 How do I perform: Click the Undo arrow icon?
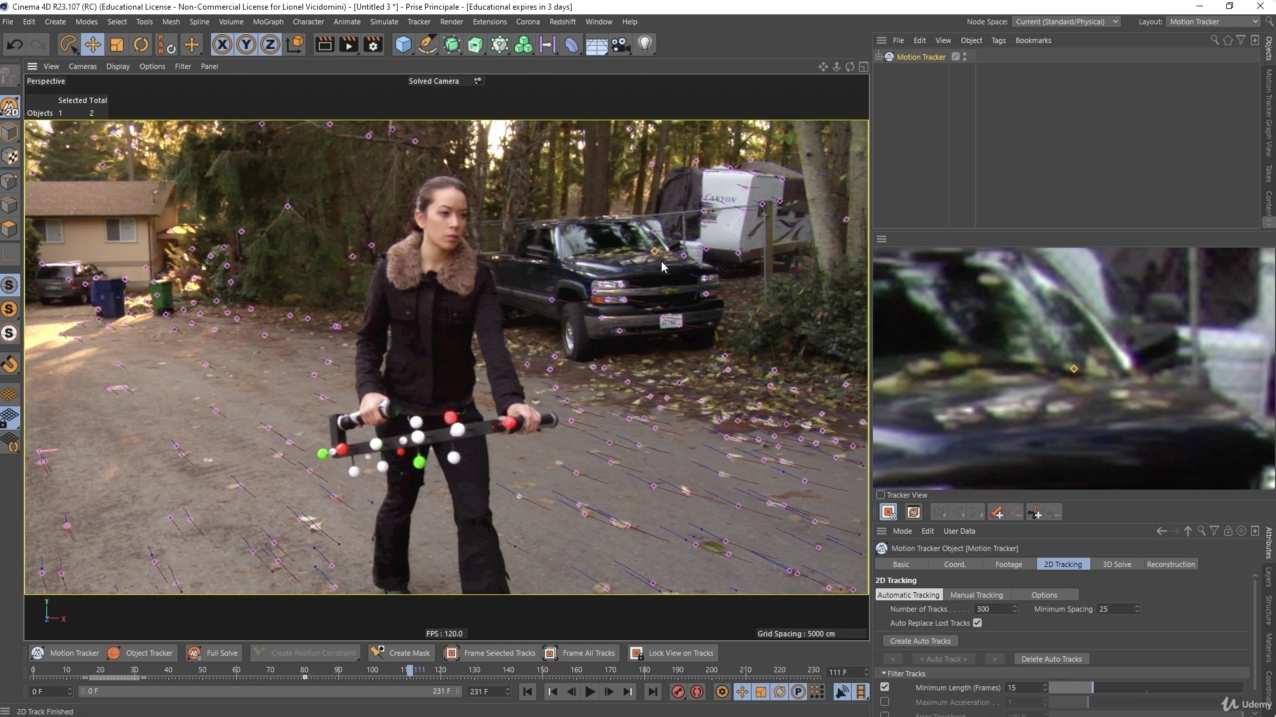point(14,44)
